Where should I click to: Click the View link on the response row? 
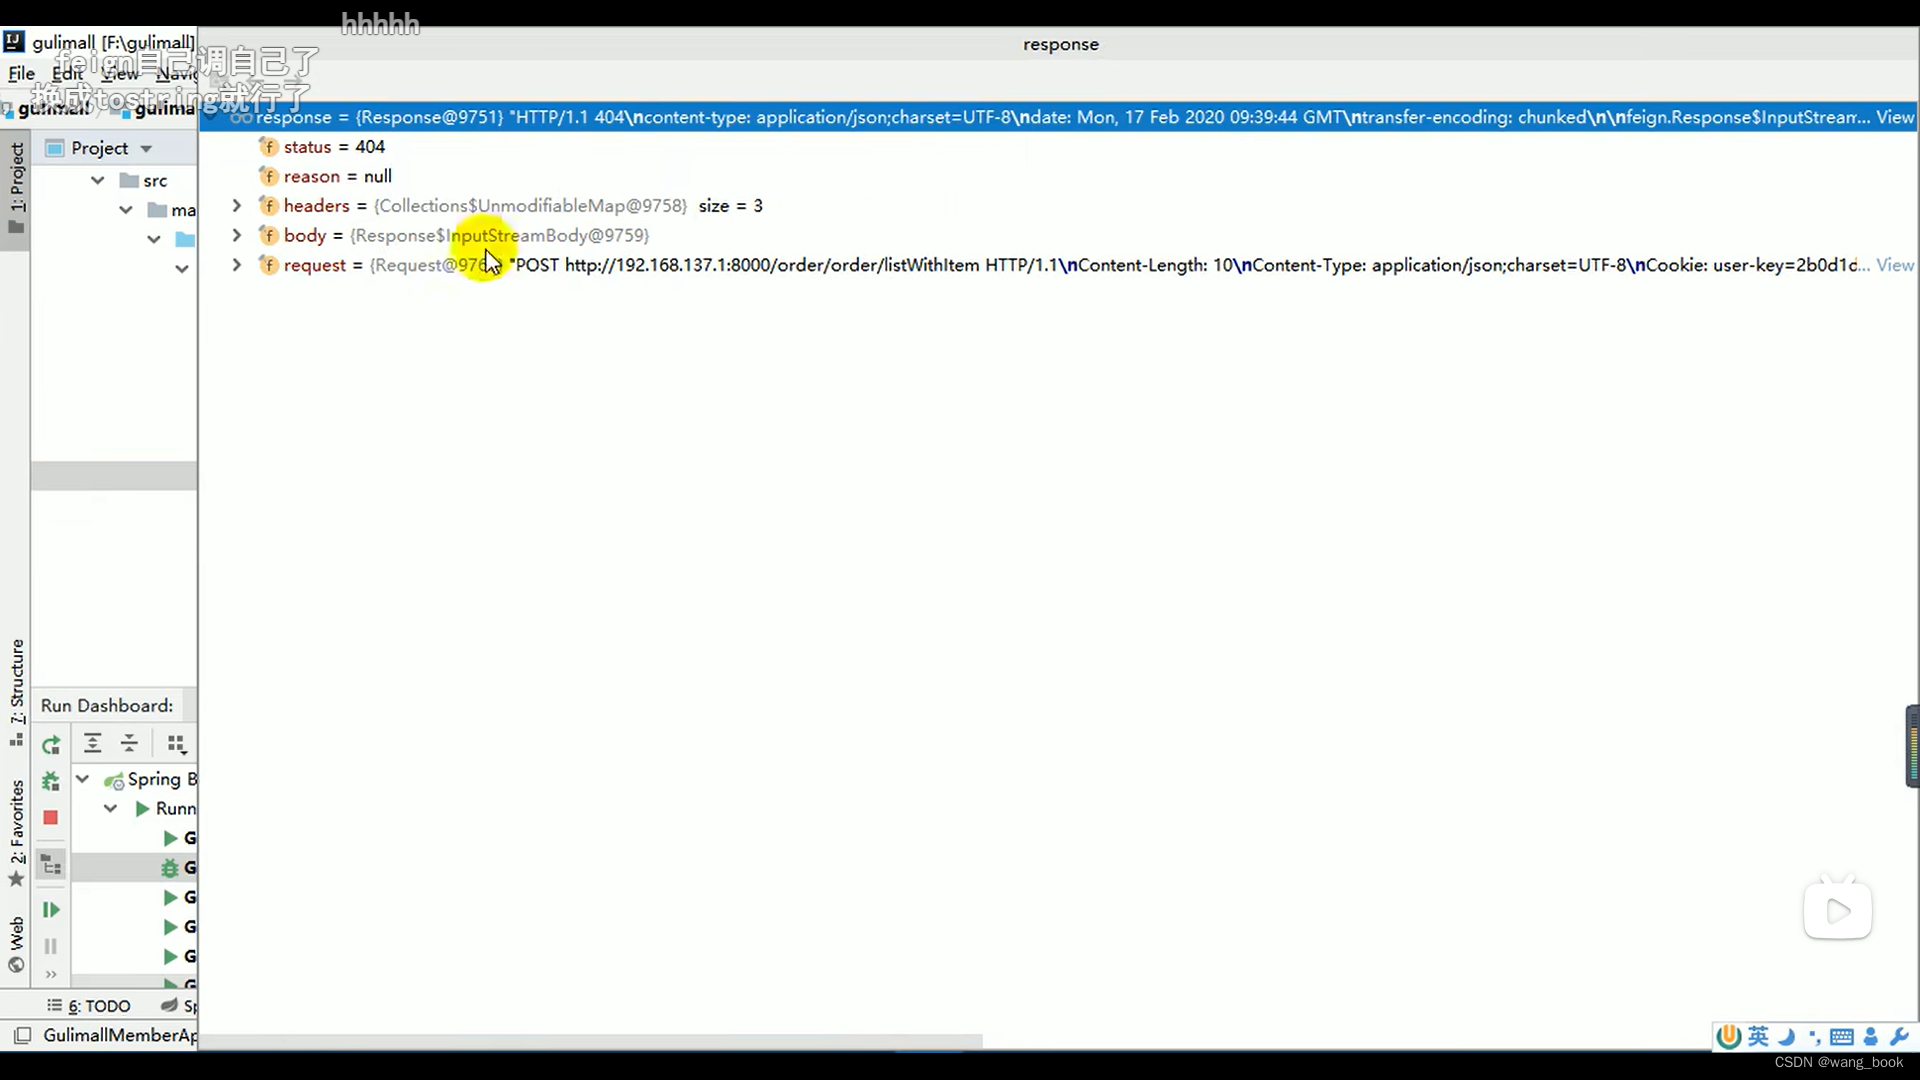[1895, 117]
